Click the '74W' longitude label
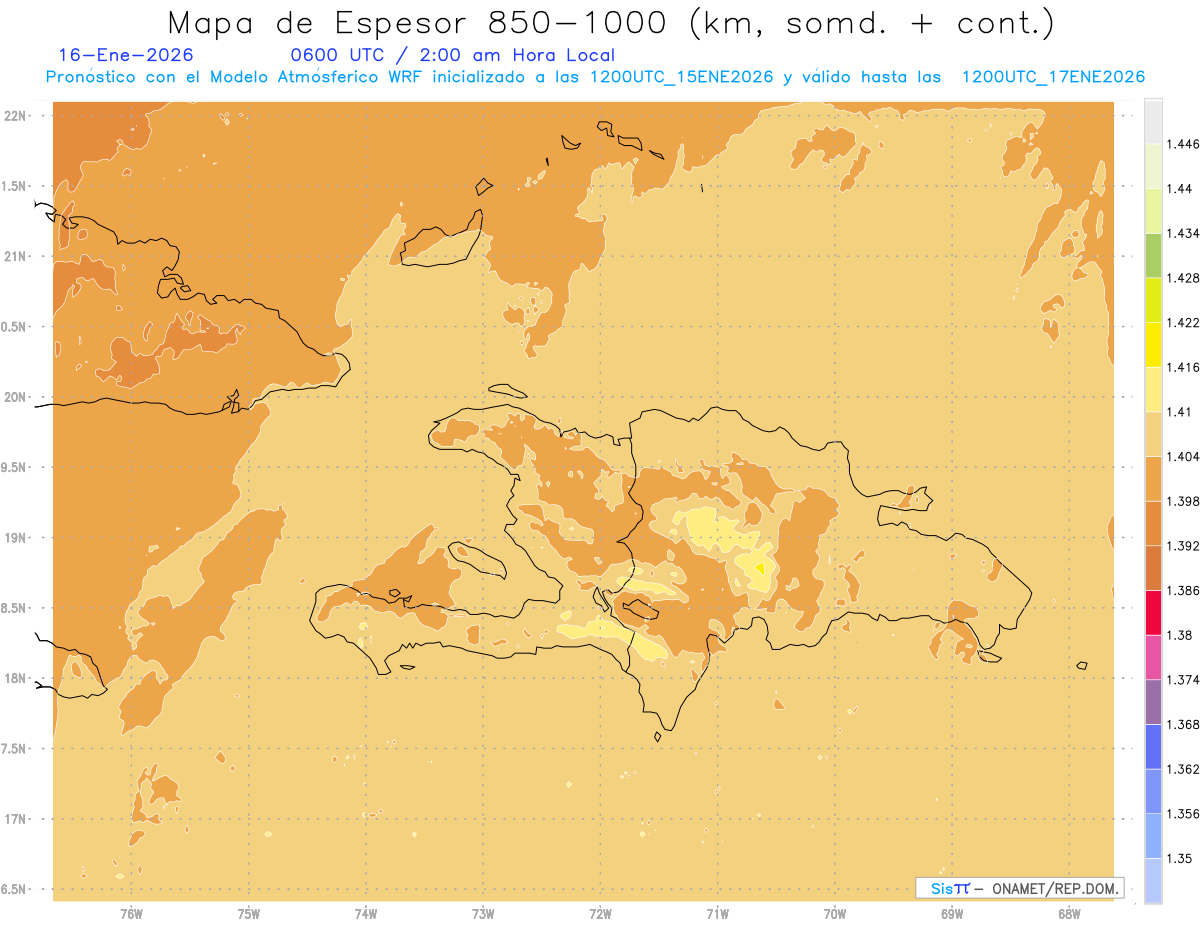1200x927 pixels. (366, 913)
